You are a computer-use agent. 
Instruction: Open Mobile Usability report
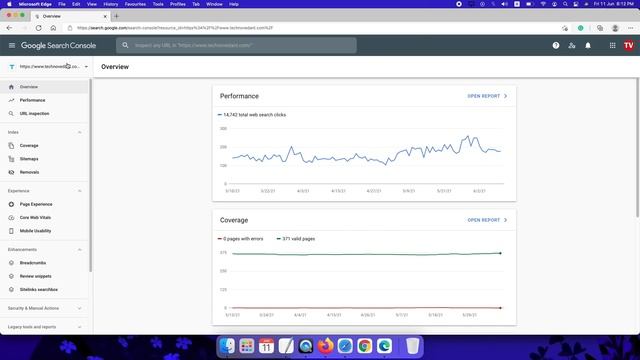(x=44, y=231)
